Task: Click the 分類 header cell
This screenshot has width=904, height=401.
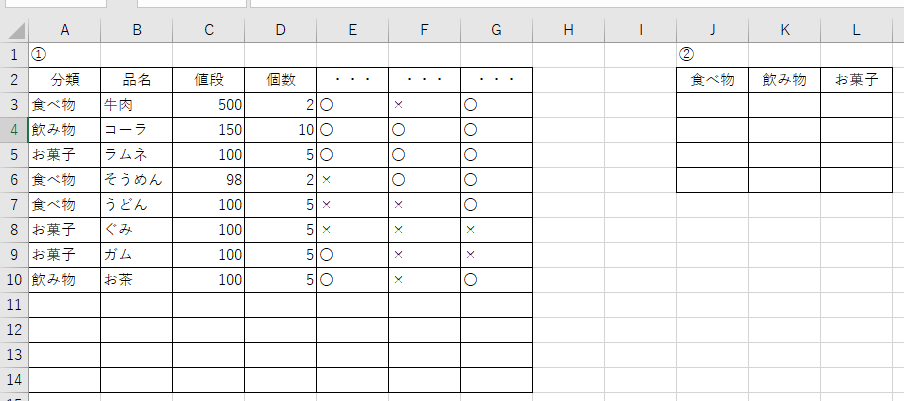Action: pos(64,79)
